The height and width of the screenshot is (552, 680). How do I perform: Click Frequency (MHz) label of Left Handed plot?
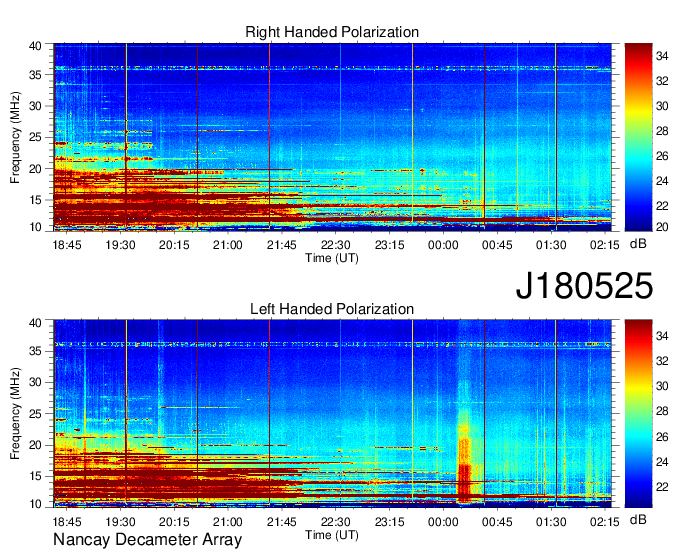15,414
